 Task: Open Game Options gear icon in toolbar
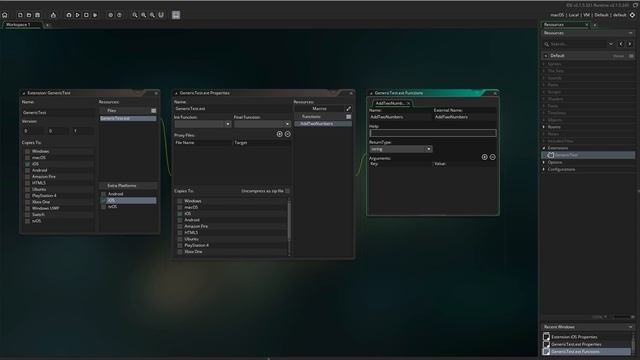[x=110, y=15]
